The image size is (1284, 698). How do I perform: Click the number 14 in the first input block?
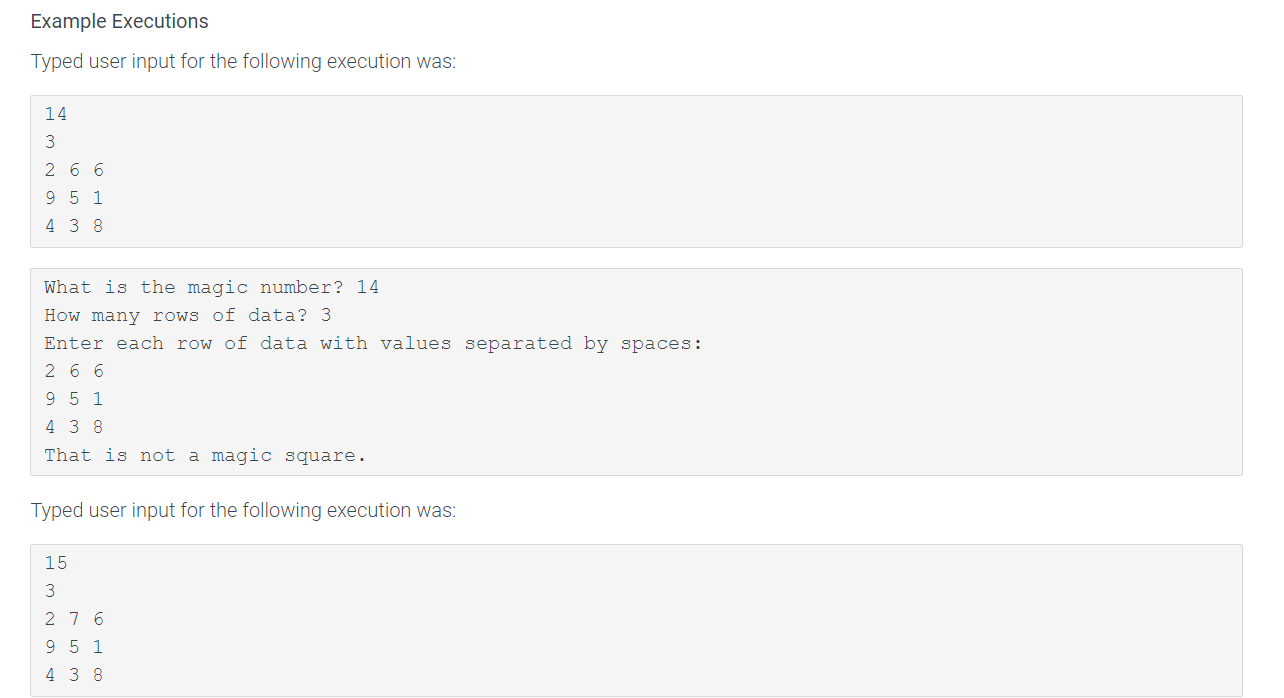[56, 114]
